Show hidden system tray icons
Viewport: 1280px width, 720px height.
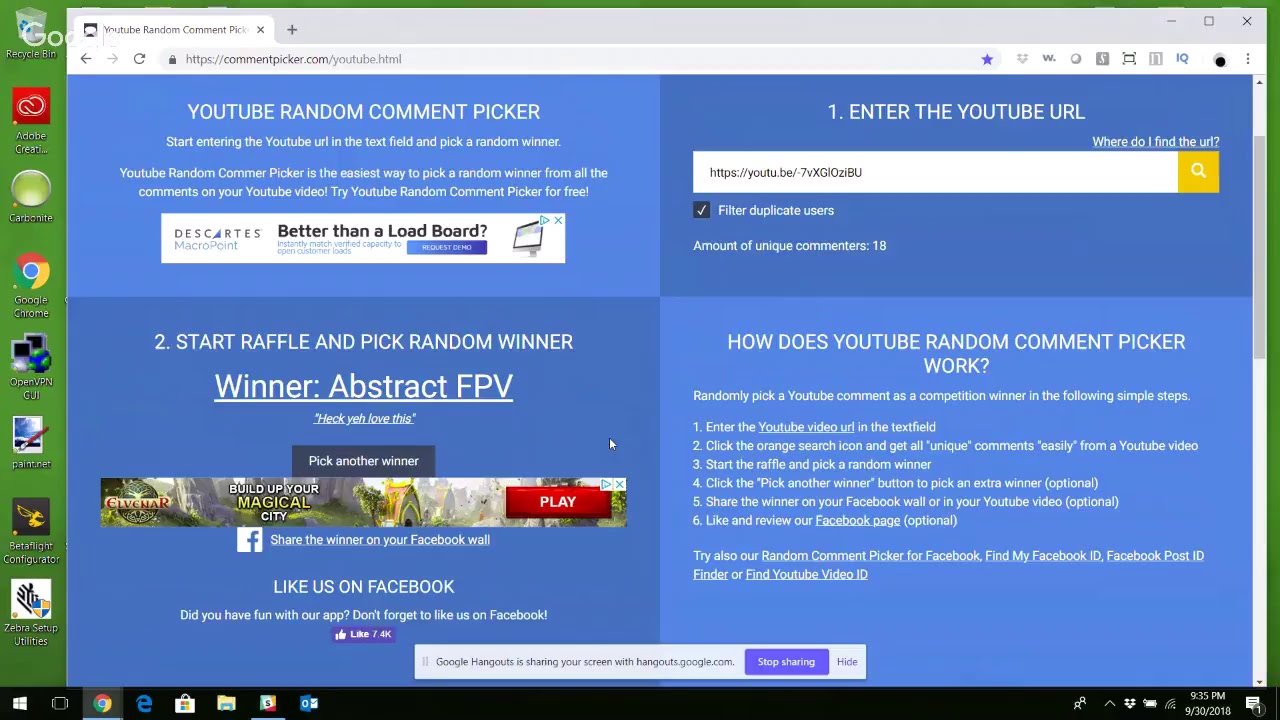1109,704
